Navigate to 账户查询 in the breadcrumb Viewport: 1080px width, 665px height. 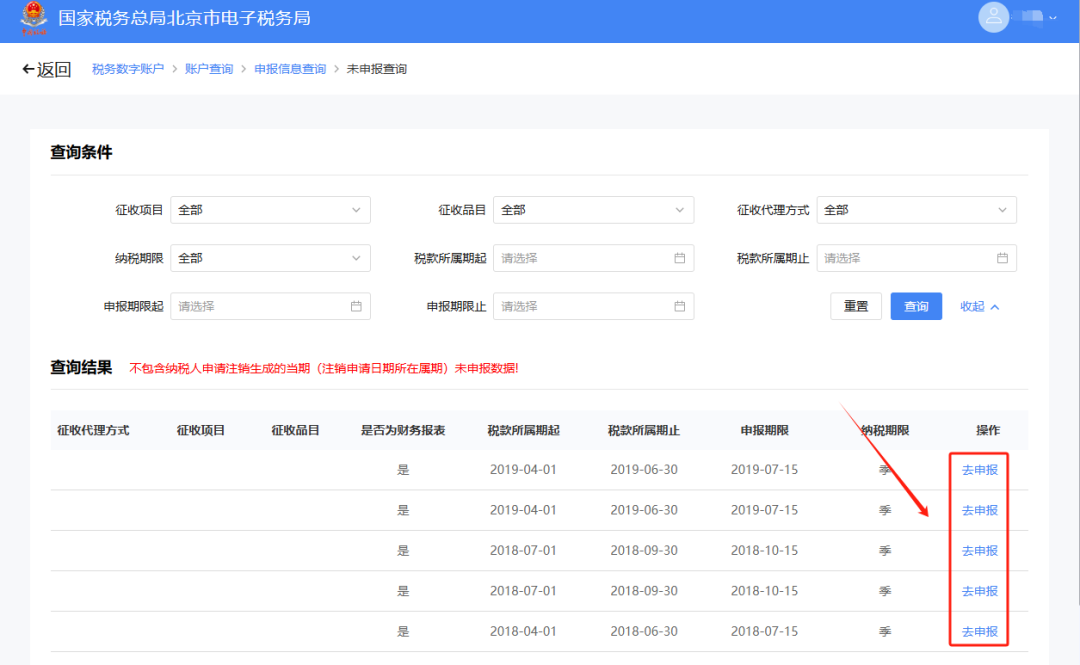(209, 68)
